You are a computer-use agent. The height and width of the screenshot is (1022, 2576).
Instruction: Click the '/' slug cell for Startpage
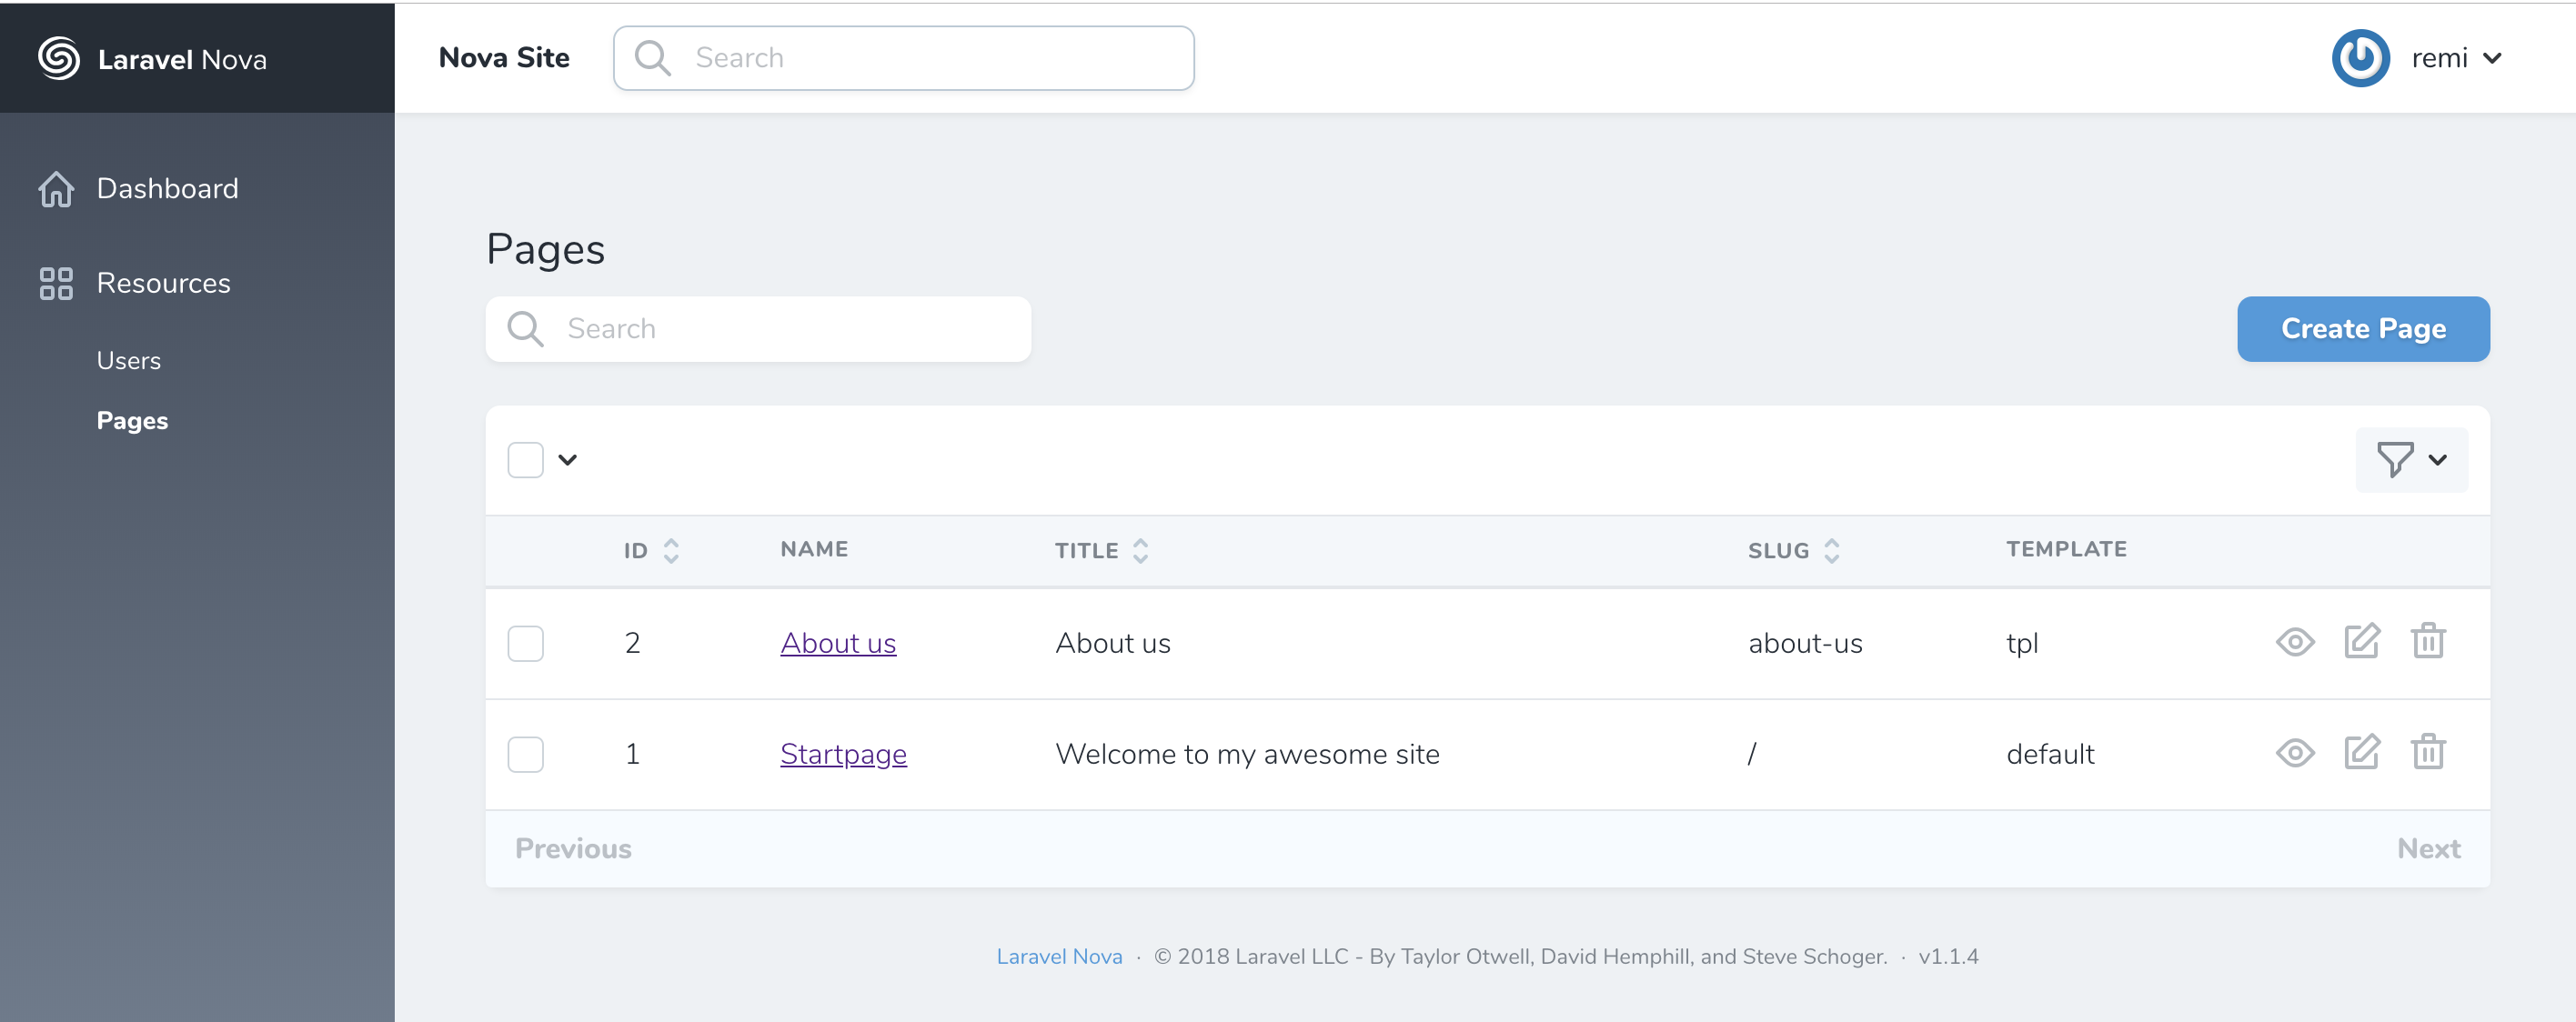(x=1752, y=754)
